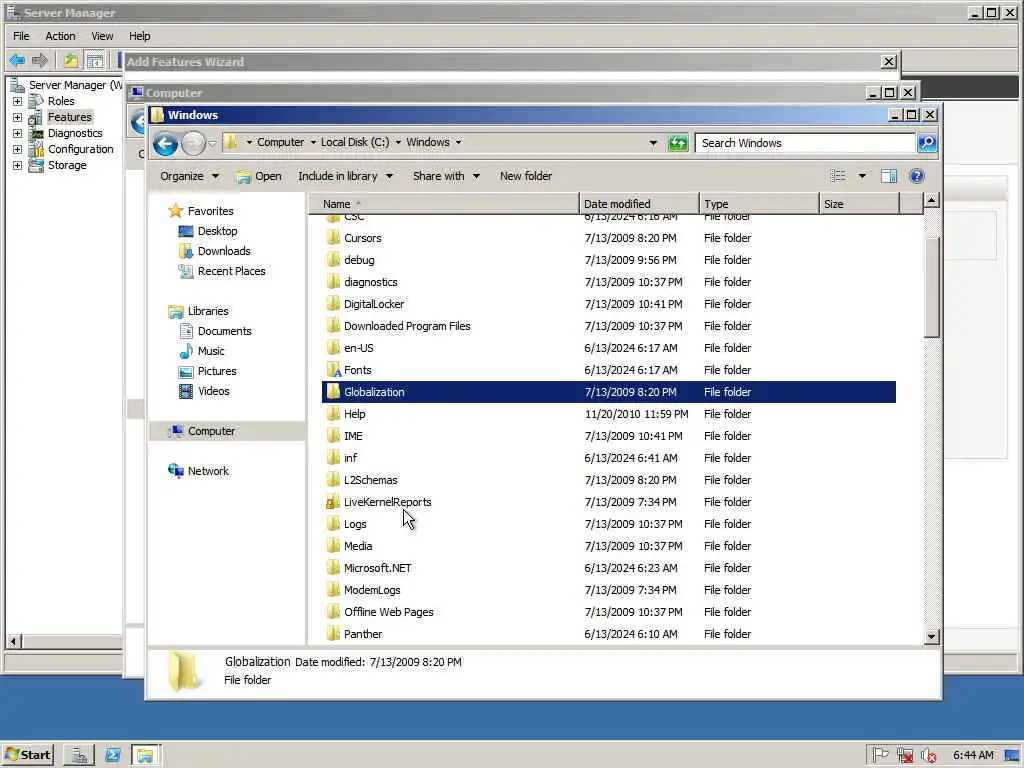Open the Music library
This screenshot has height=768, width=1024.
tap(211, 351)
